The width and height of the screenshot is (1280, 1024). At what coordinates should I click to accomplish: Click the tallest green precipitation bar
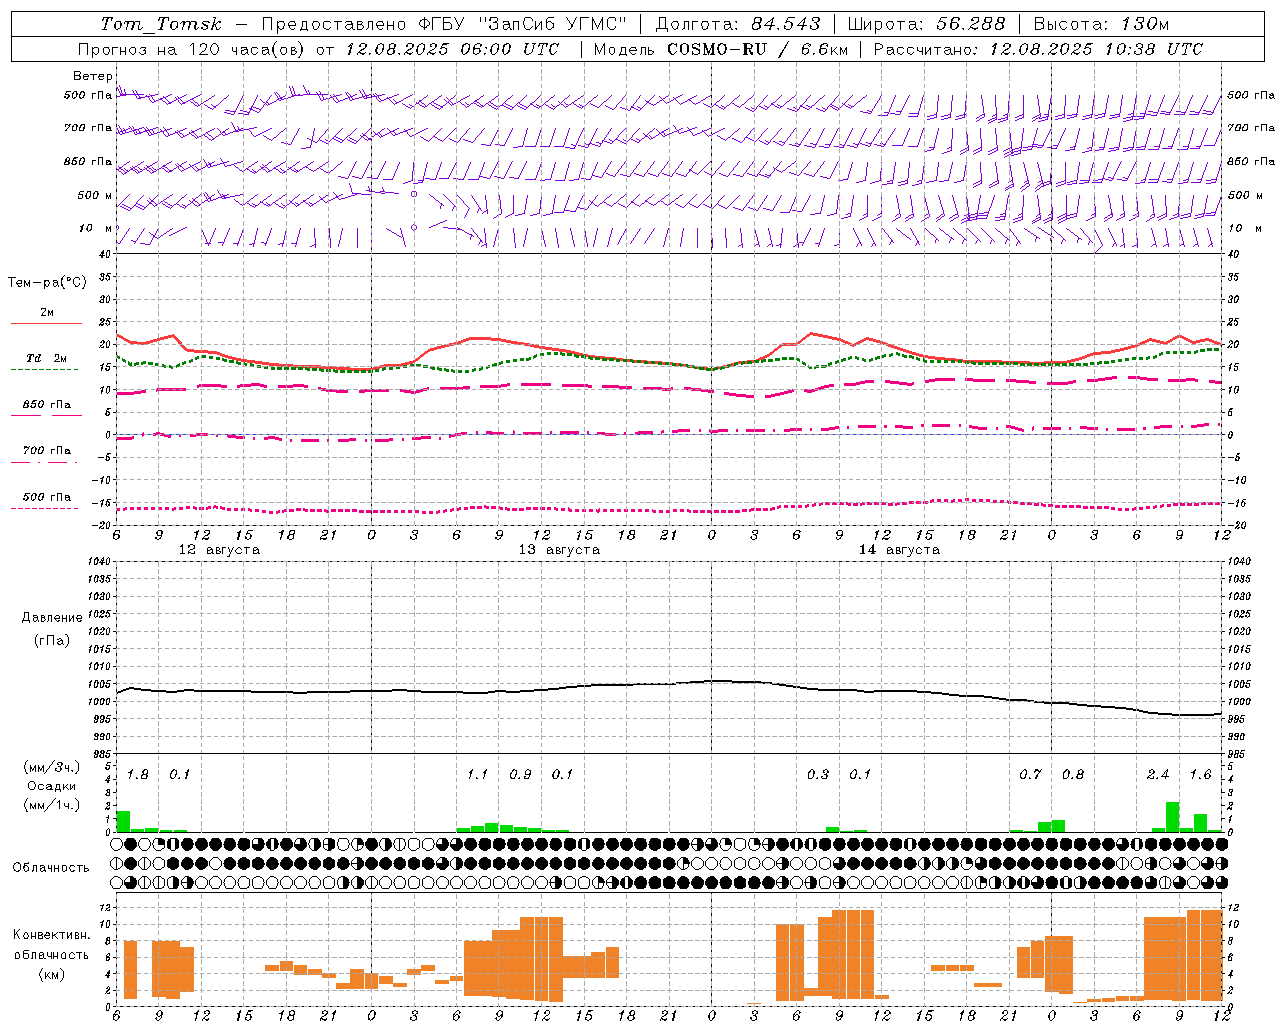[1172, 817]
